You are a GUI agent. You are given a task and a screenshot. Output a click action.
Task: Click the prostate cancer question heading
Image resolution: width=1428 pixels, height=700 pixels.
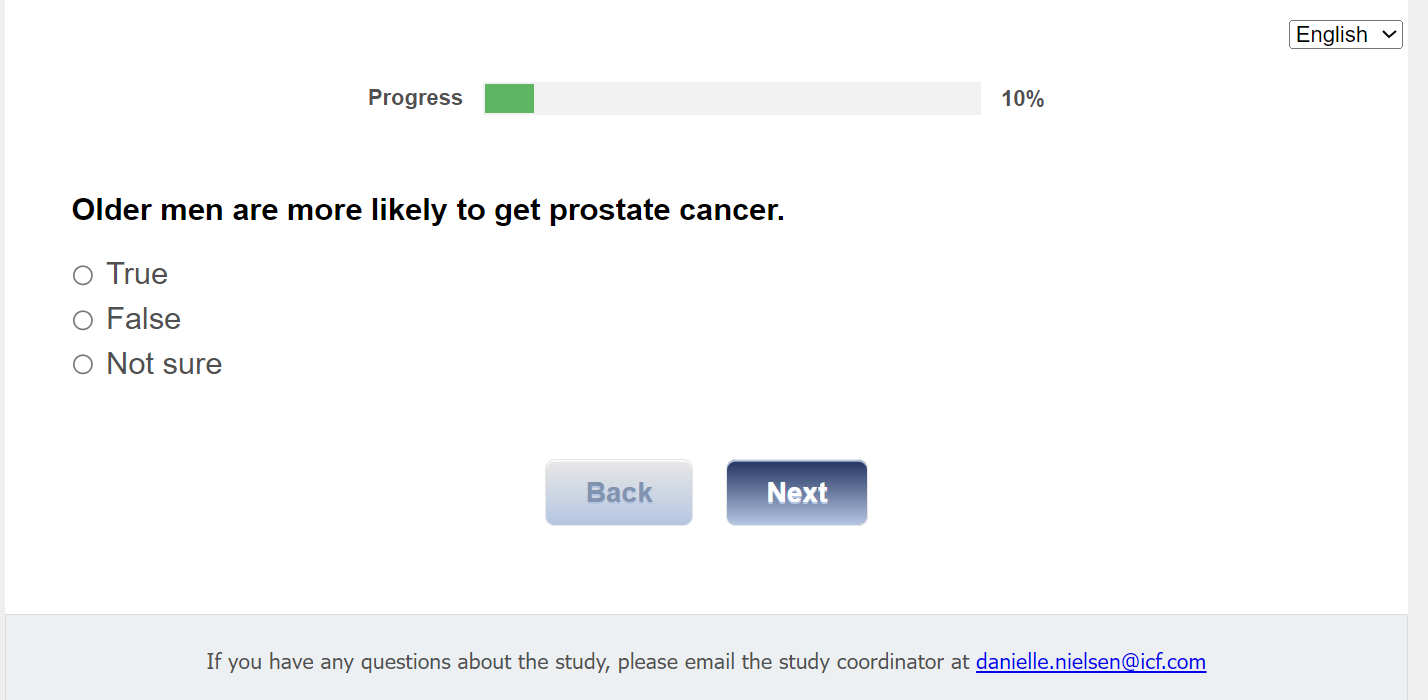(x=428, y=210)
